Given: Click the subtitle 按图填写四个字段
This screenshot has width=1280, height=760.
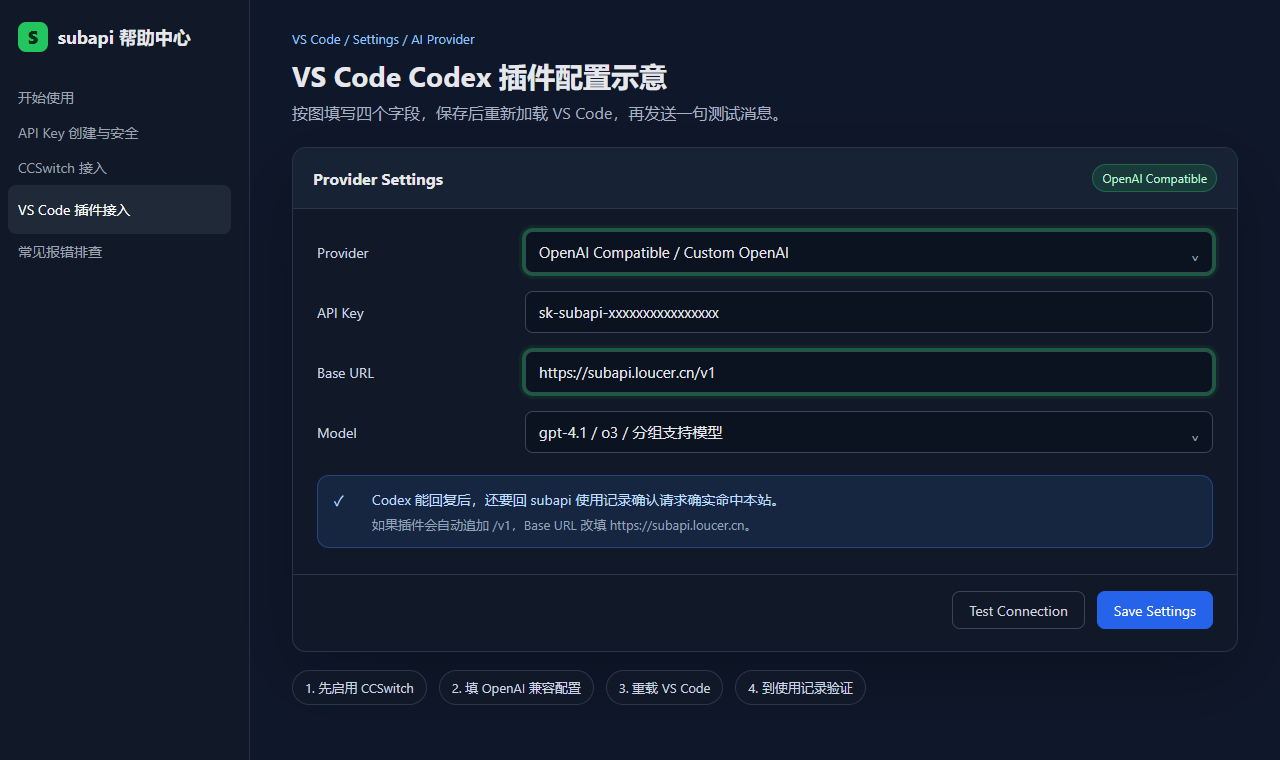Looking at the screenshot, I should click(538, 114).
